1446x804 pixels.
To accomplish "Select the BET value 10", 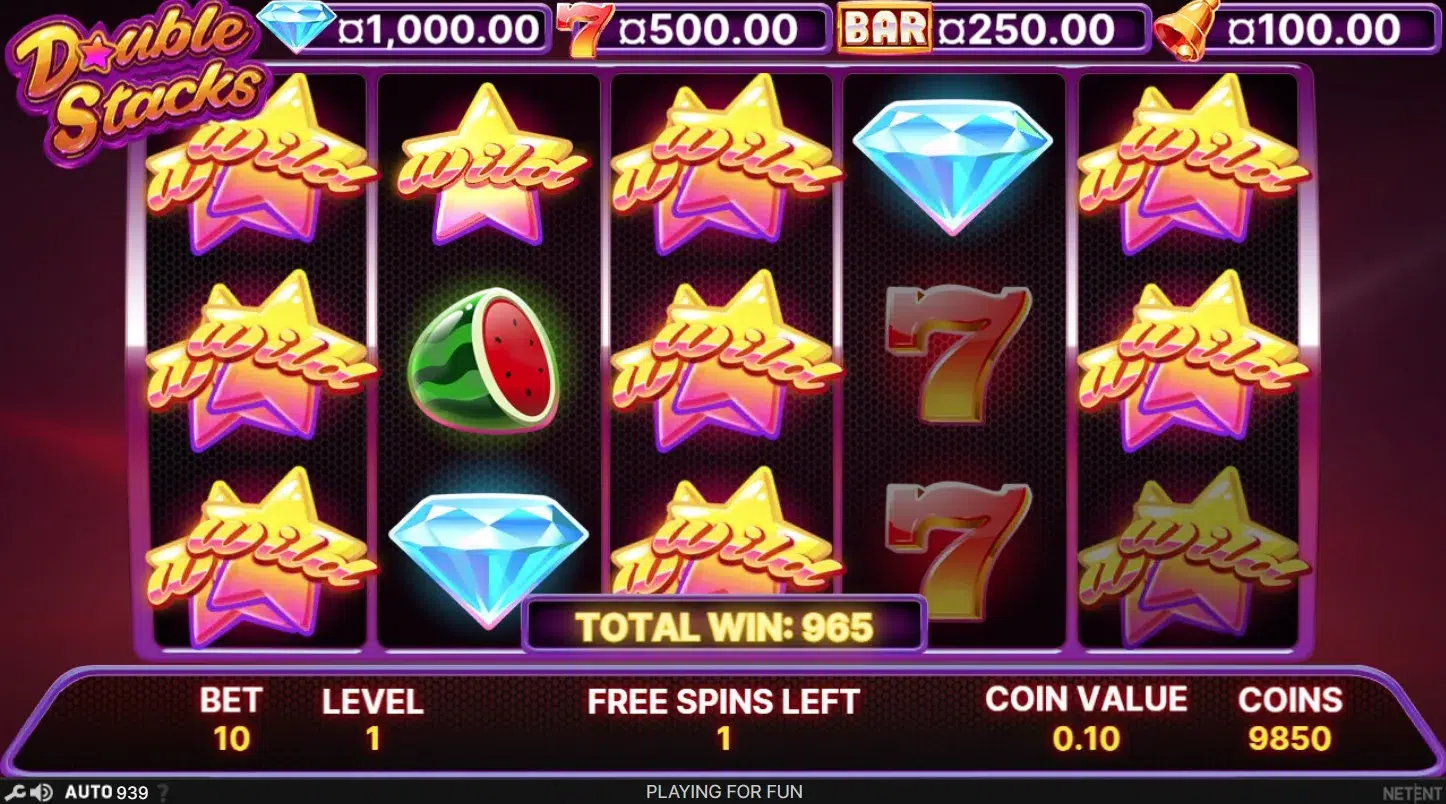I will [231, 739].
